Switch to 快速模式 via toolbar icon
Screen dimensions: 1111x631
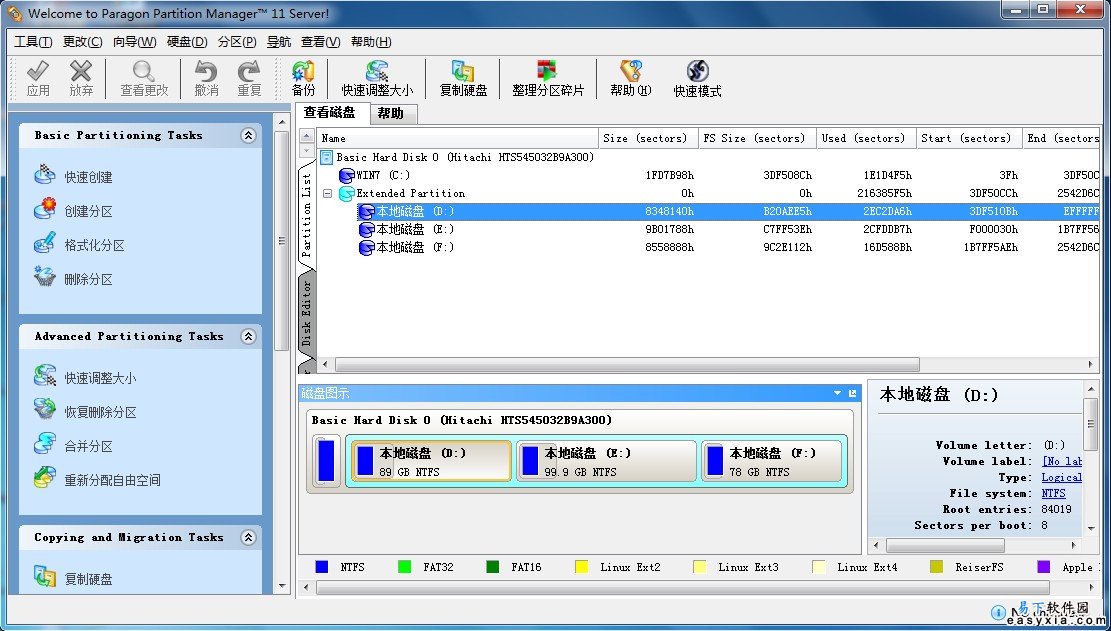click(x=697, y=78)
